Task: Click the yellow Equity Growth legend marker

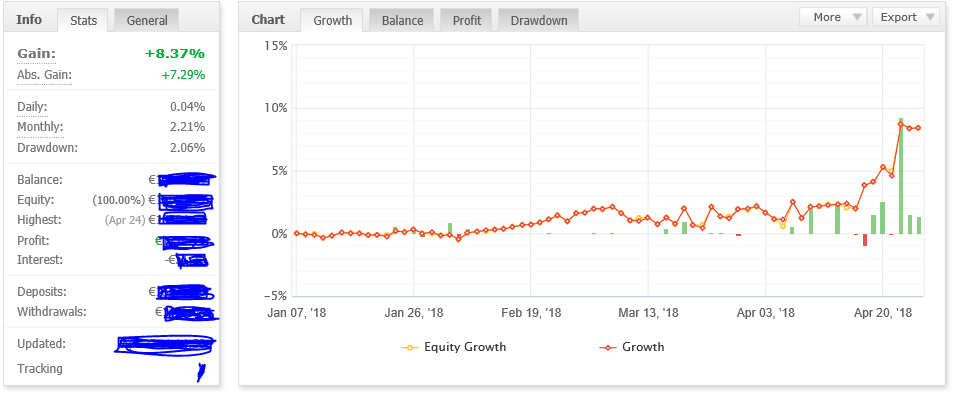Action: pos(410,348)
